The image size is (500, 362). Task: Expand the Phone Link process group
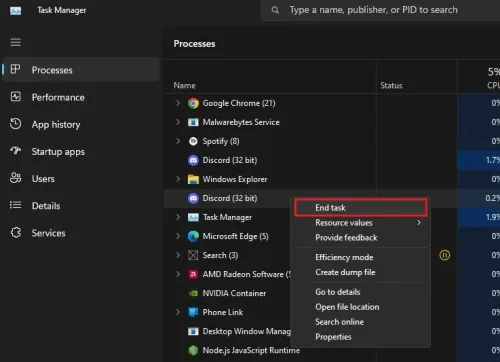pyautogui.click(x=178, y=312)
